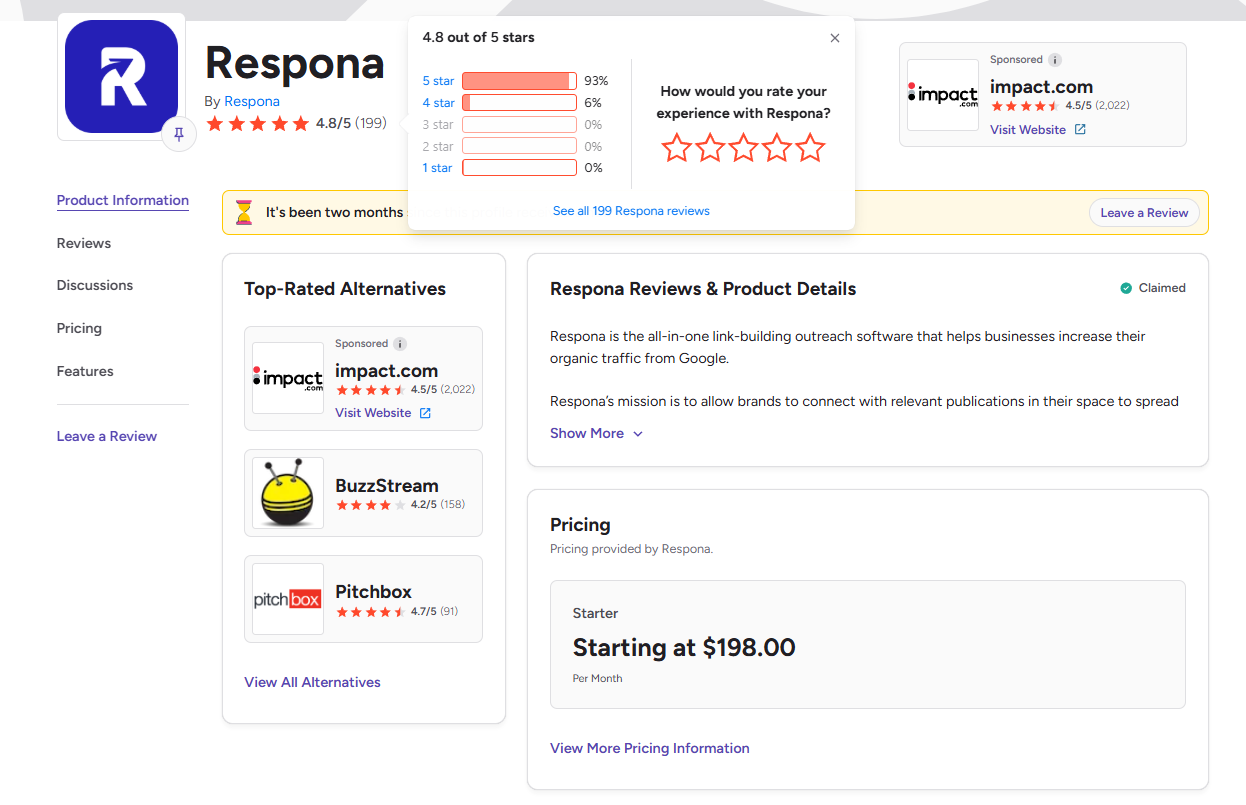Click the middle star under the rating question
The height and width of the screenshot is (805, 1246).
(x=742, y=147)
